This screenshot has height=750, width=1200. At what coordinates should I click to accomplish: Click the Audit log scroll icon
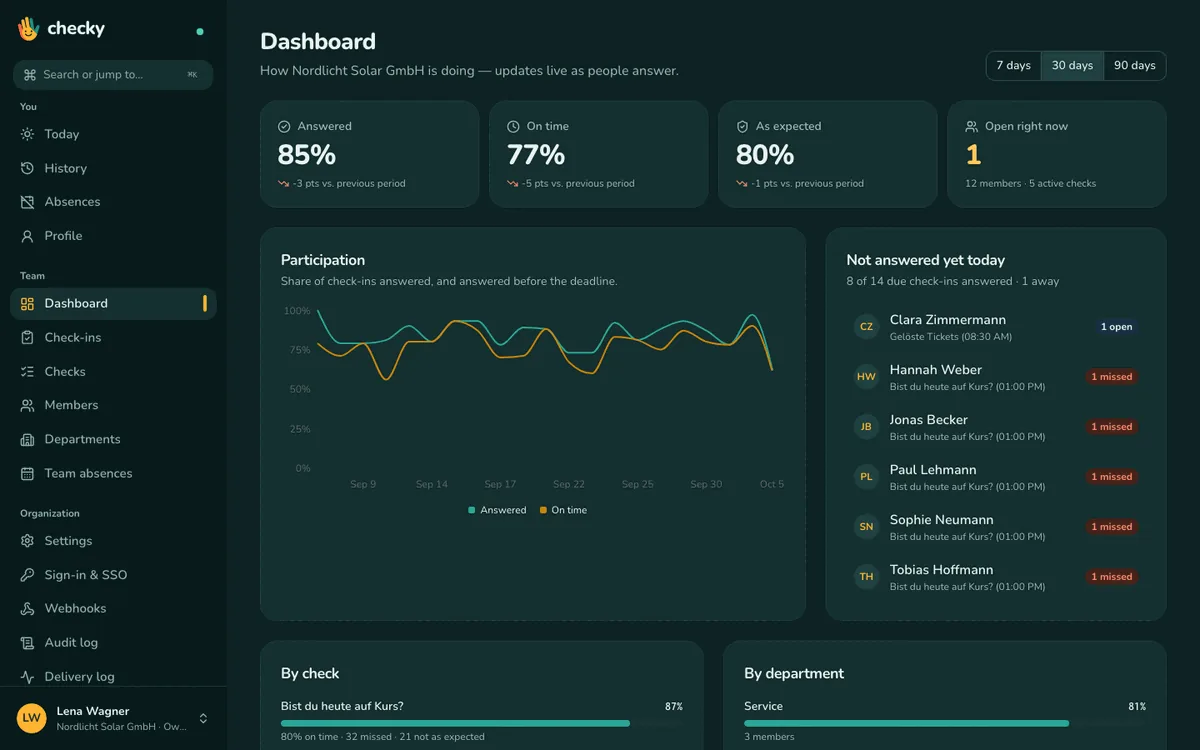pyautogui.click(x=27, y=642)
